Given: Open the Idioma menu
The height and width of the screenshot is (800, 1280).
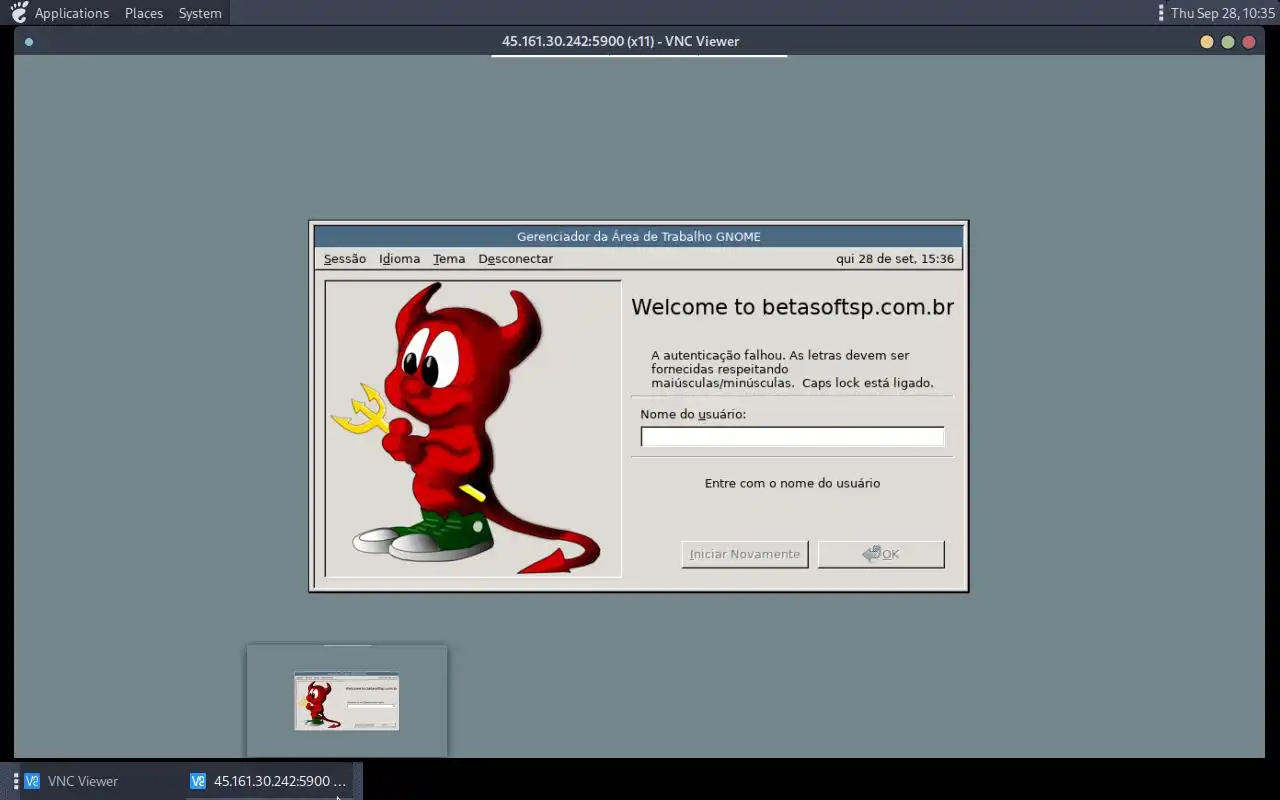Looking at the screenshot, I should (399, 259).
